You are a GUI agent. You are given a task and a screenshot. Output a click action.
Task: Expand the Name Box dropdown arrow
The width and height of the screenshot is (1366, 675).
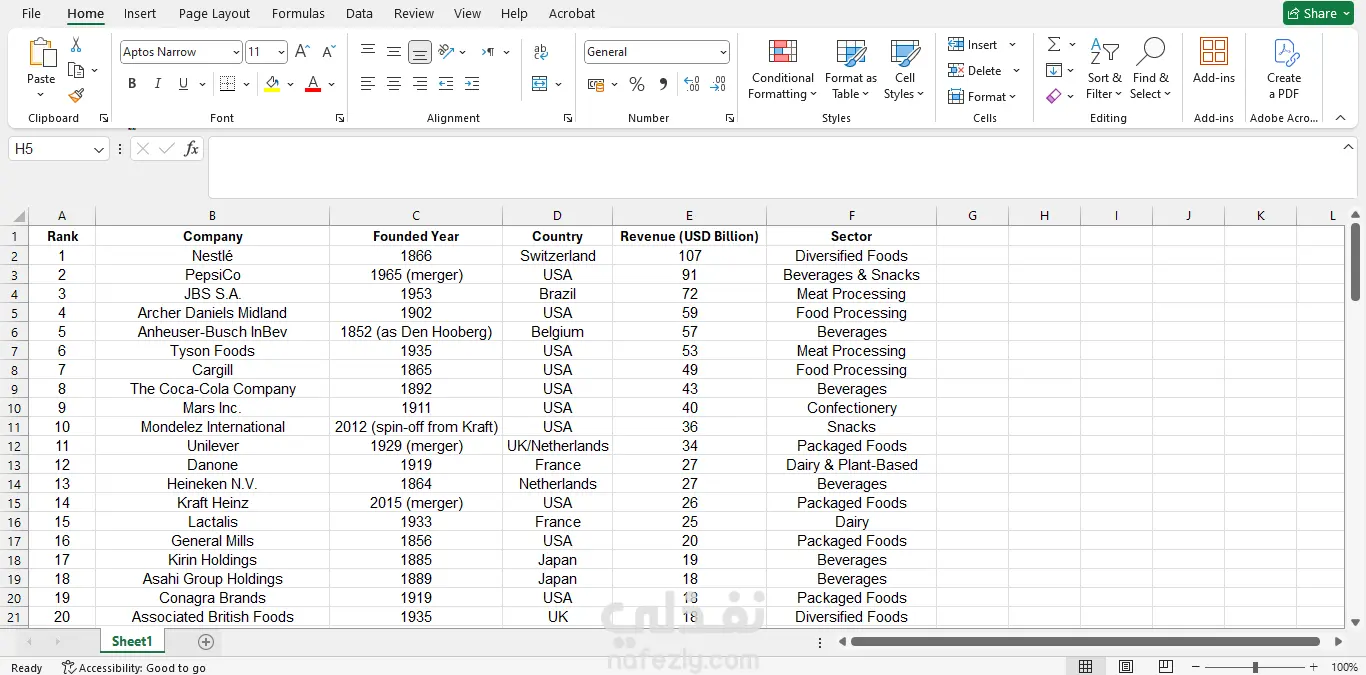(99, 149)
